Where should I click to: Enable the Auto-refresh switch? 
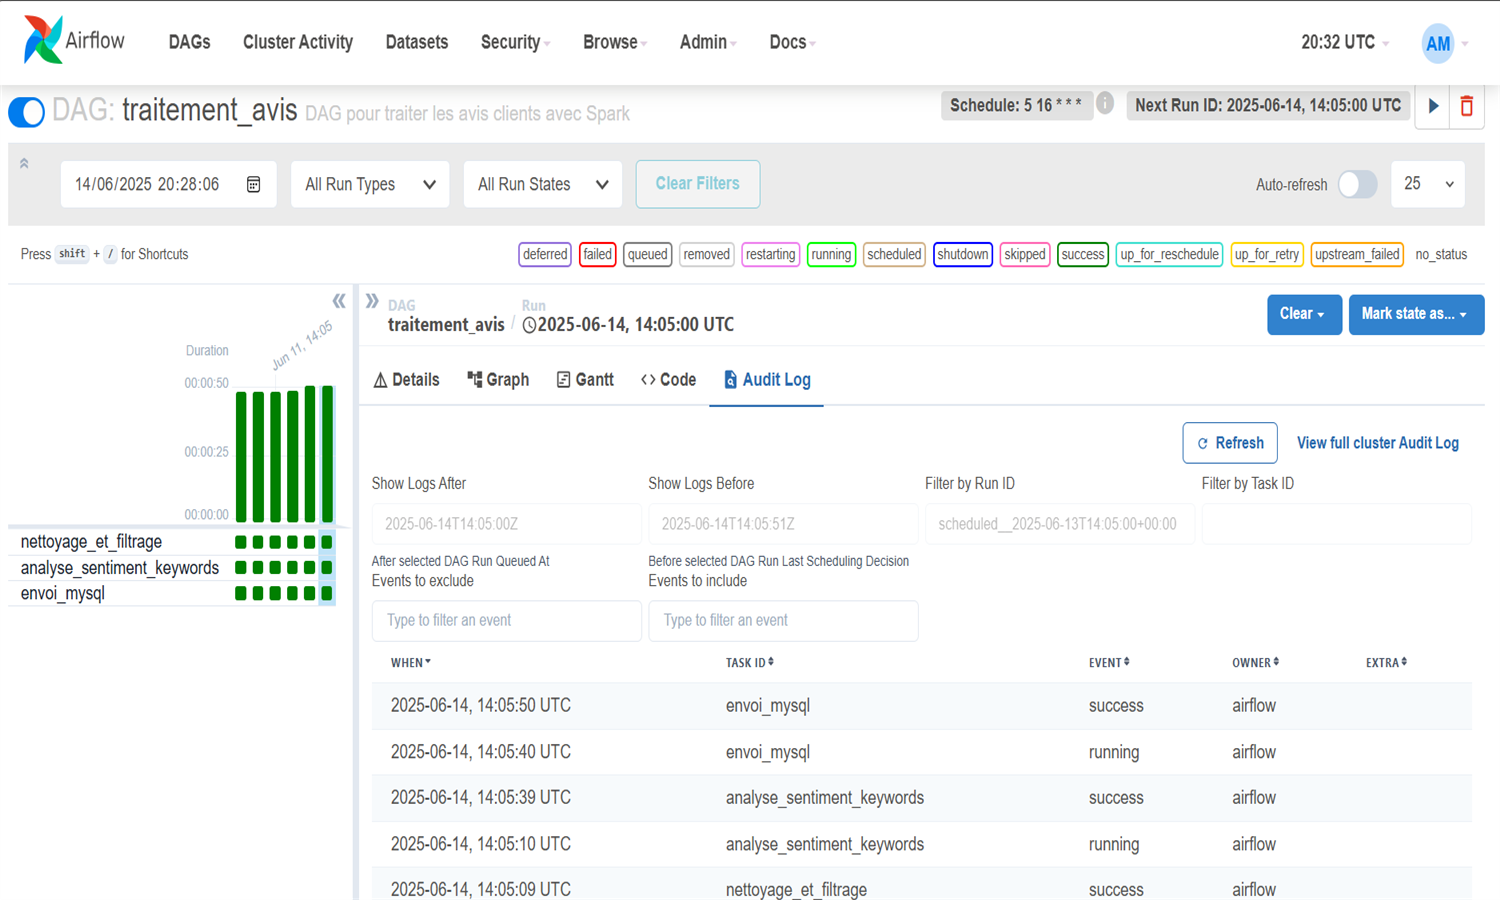[1357, 184]
